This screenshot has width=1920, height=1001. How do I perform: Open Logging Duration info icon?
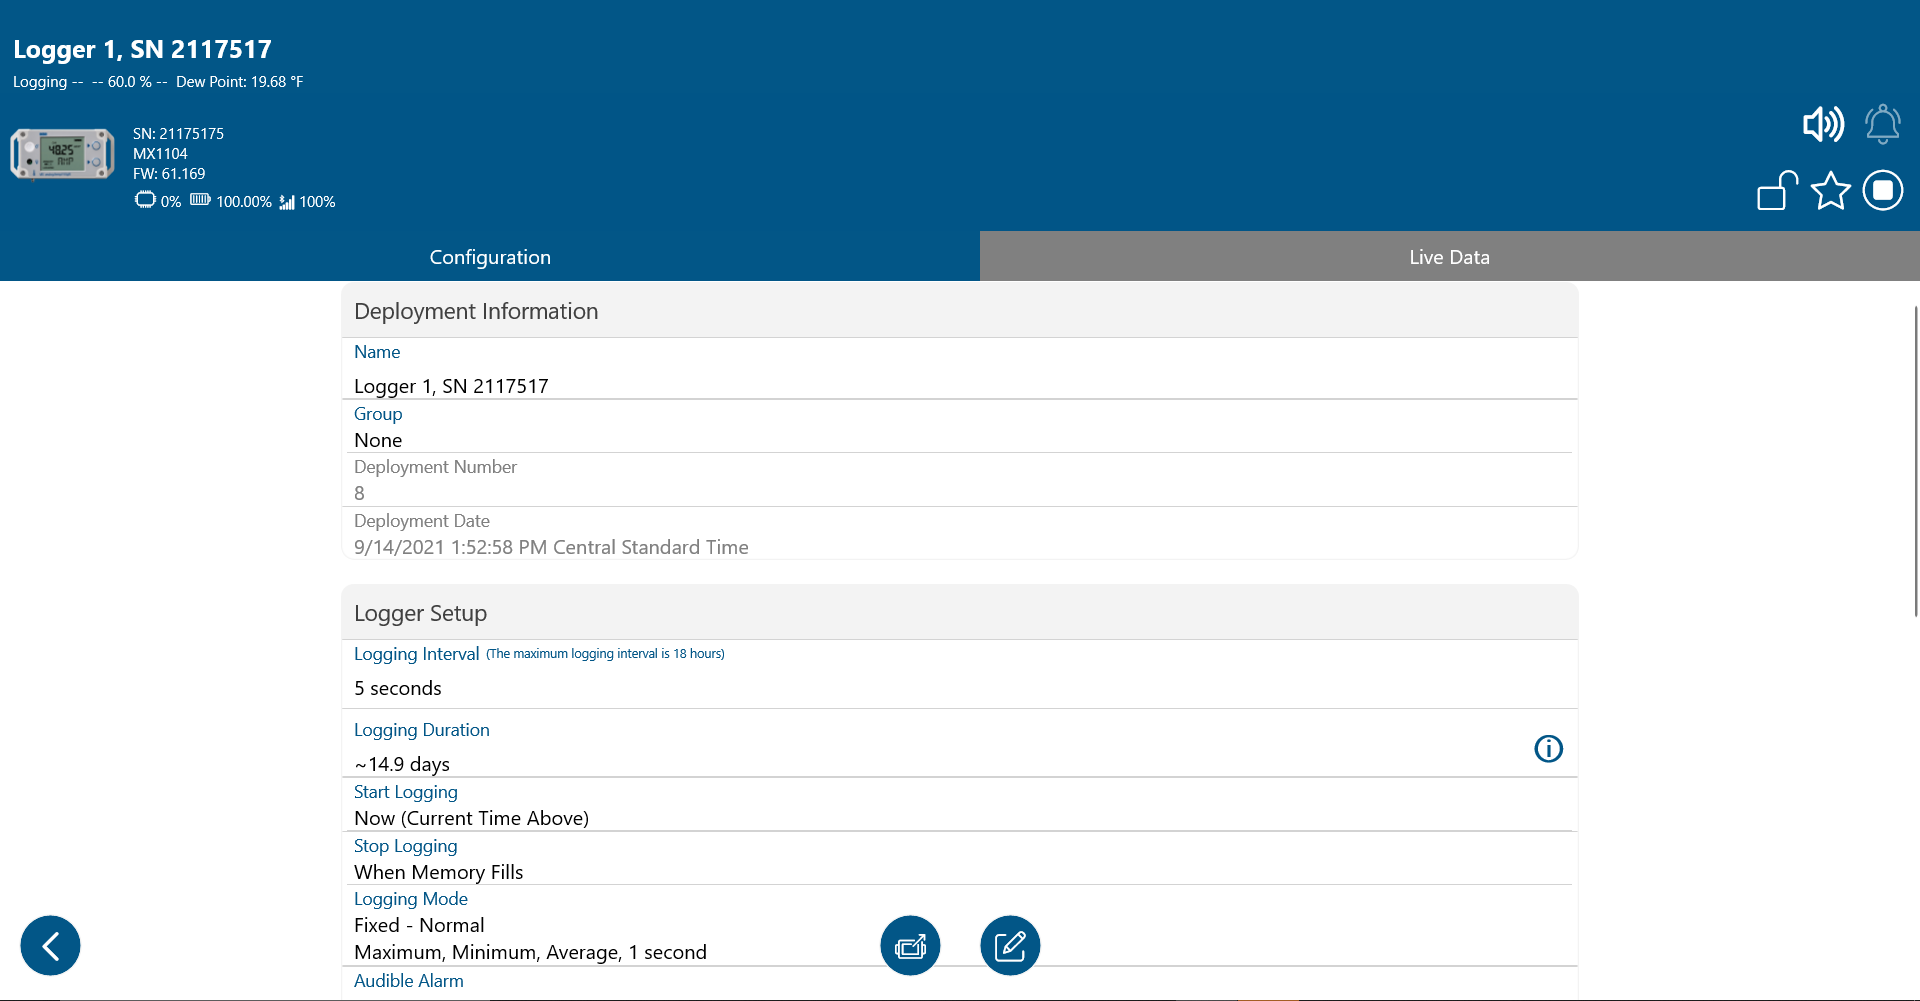pos(1548,748)
